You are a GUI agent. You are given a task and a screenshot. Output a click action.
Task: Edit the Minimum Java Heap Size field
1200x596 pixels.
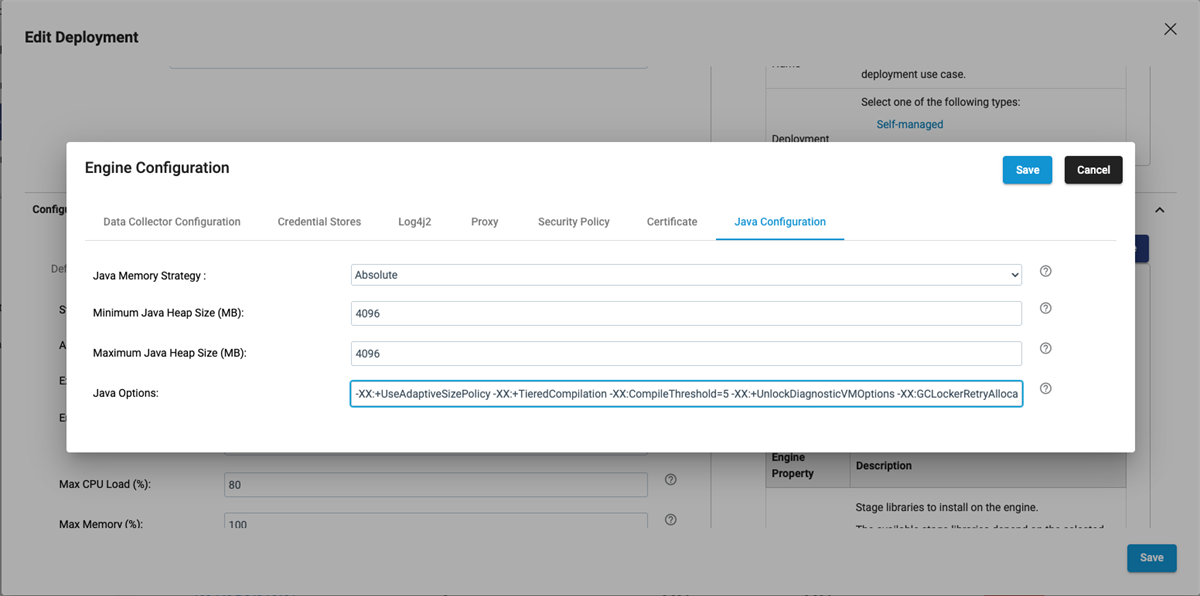(686, 313)
